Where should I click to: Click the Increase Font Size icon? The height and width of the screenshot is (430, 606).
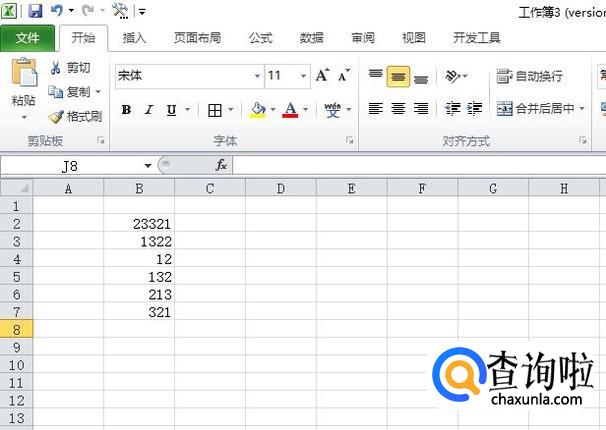coord(322,75)
